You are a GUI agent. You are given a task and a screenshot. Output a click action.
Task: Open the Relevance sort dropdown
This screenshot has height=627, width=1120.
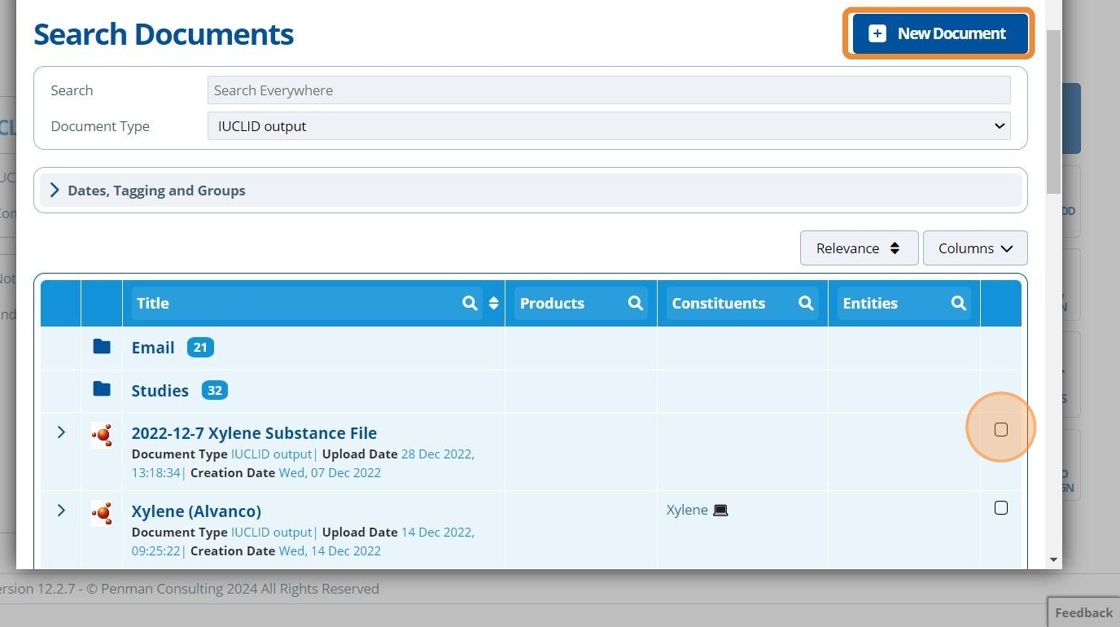pyautogui.click(x=859, y=248)
